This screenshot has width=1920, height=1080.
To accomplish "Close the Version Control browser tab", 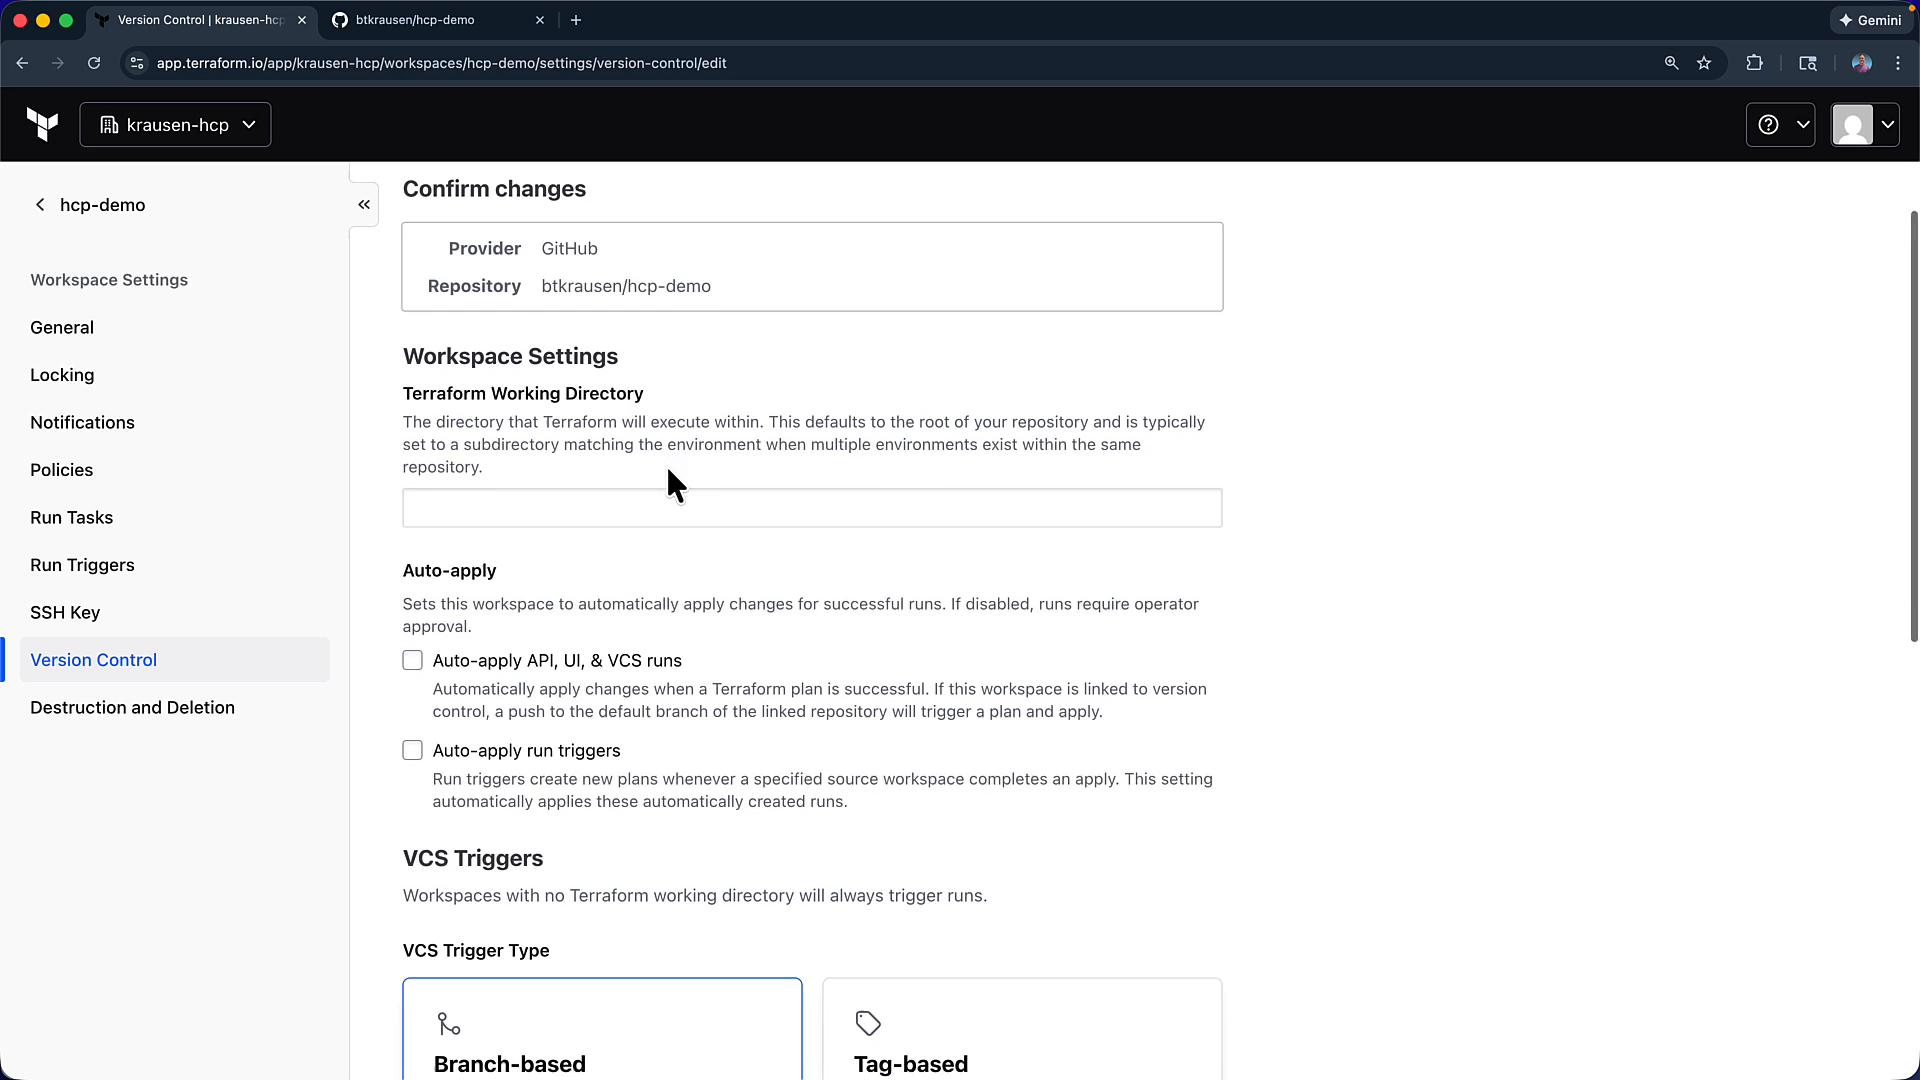I will 302,20.
